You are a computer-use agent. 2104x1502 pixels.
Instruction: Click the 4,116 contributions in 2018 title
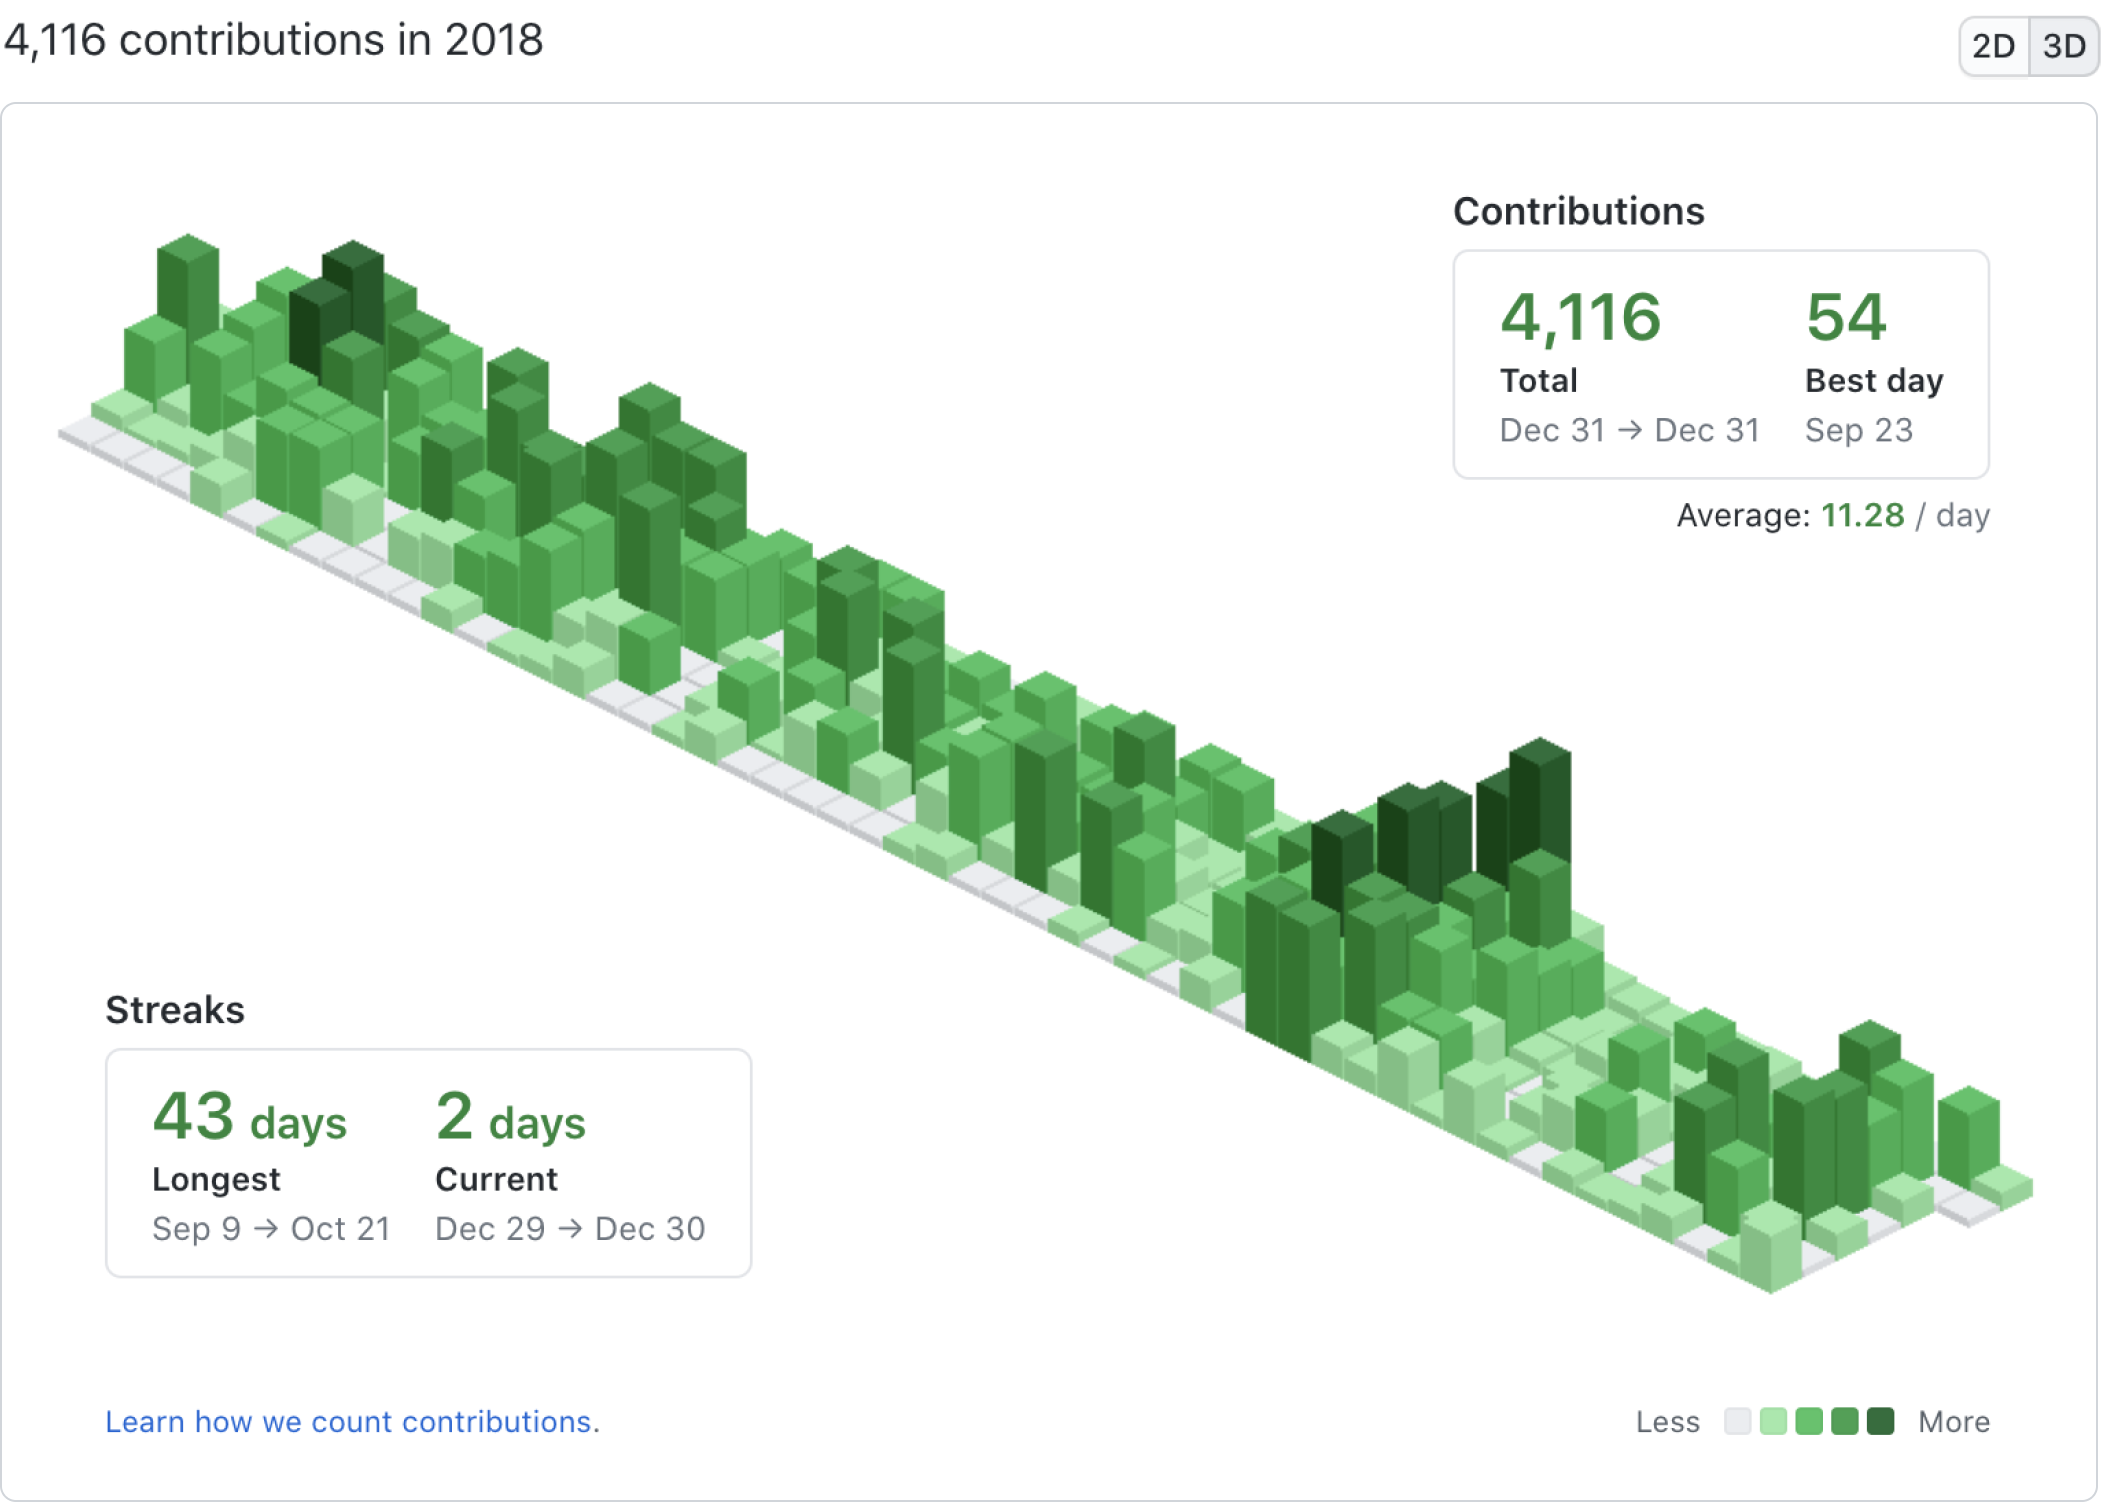pos(273,40)
